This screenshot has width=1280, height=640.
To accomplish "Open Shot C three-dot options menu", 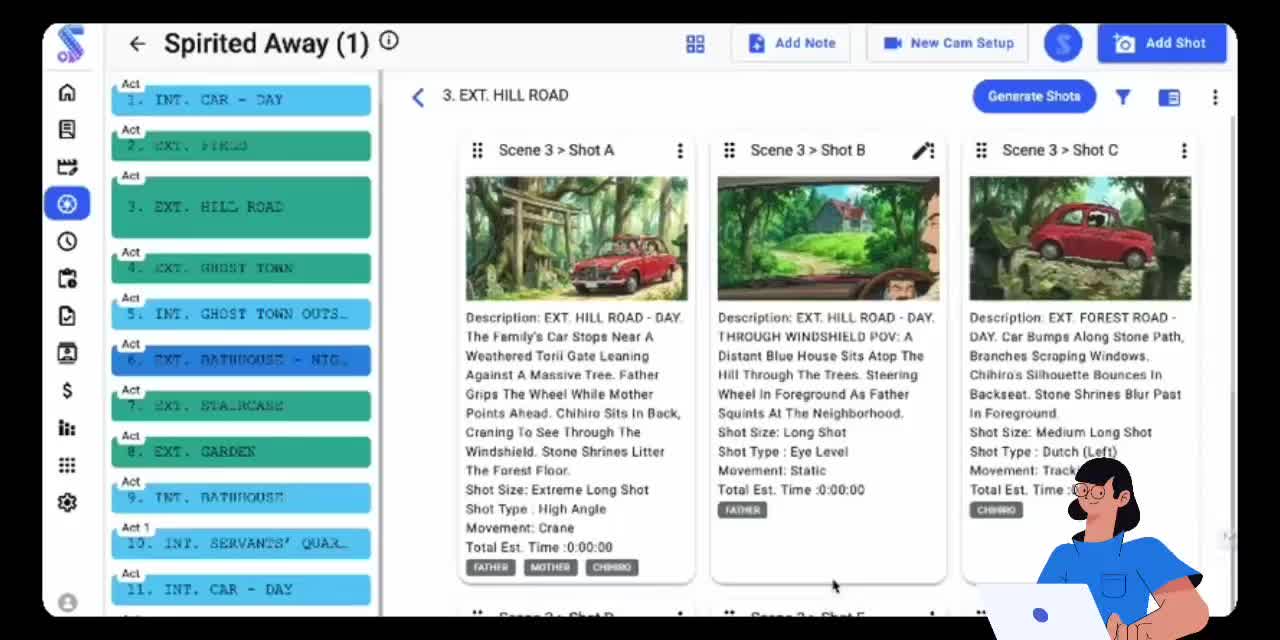I will 1184,151.
